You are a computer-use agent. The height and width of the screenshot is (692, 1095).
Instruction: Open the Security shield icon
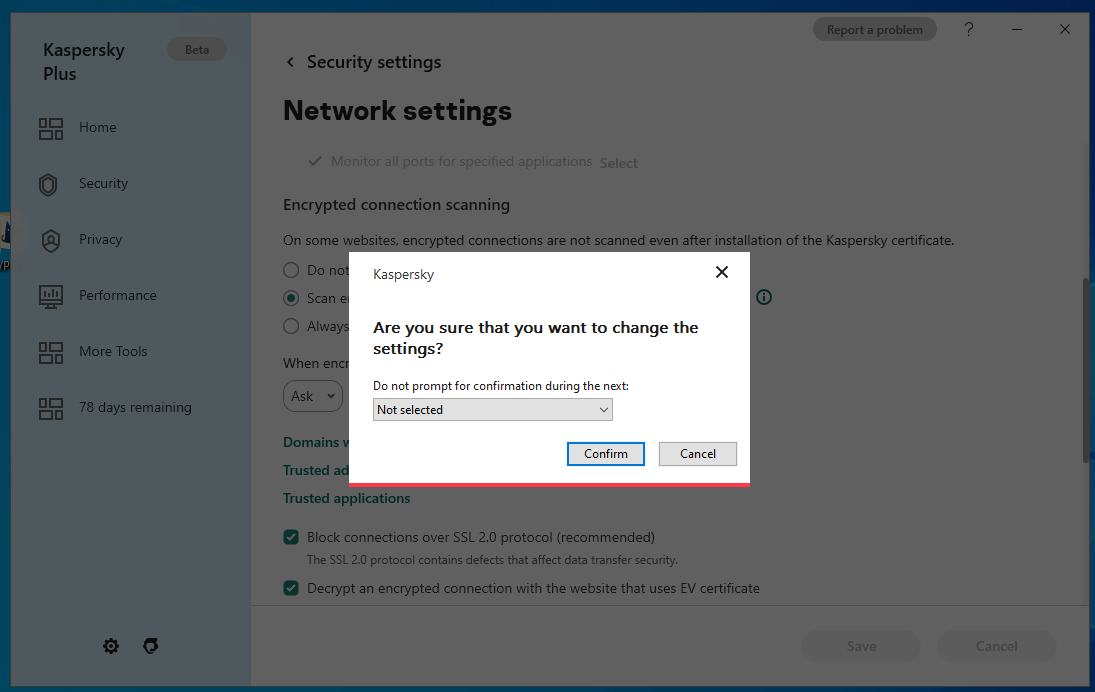tap(49, 184)
